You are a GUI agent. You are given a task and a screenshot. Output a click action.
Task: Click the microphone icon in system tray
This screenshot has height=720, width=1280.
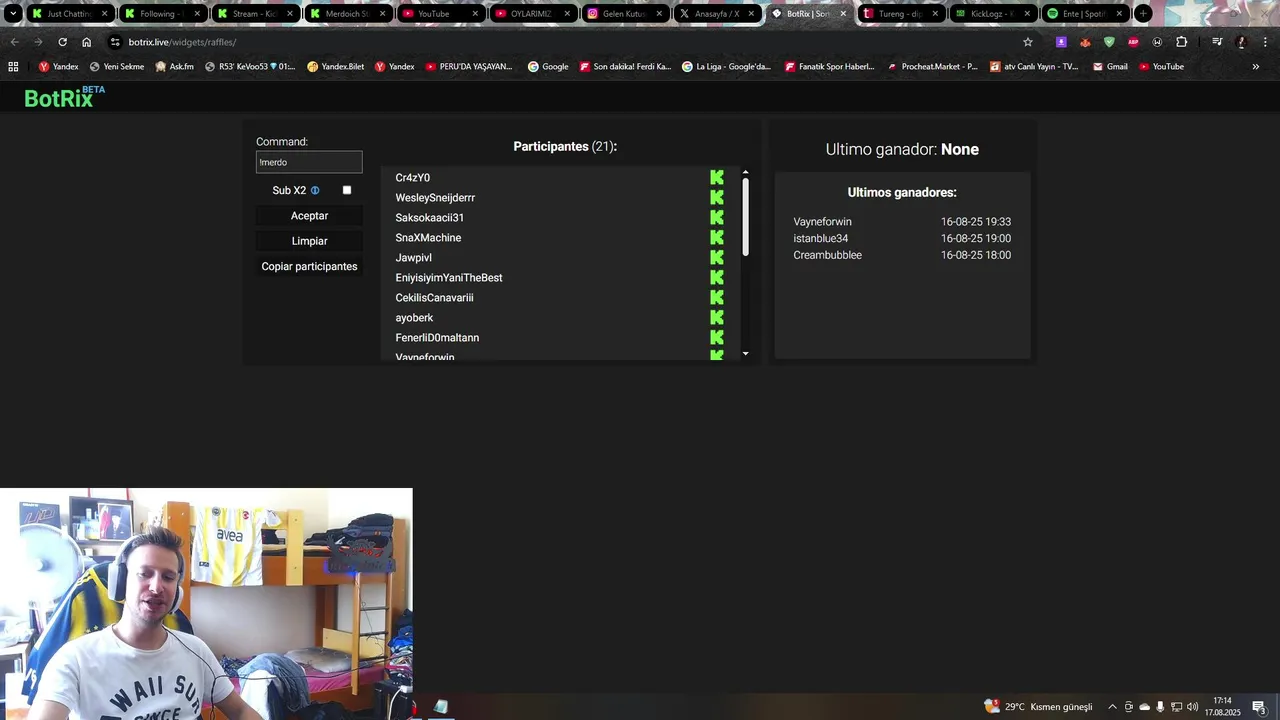coord(1160,707)
